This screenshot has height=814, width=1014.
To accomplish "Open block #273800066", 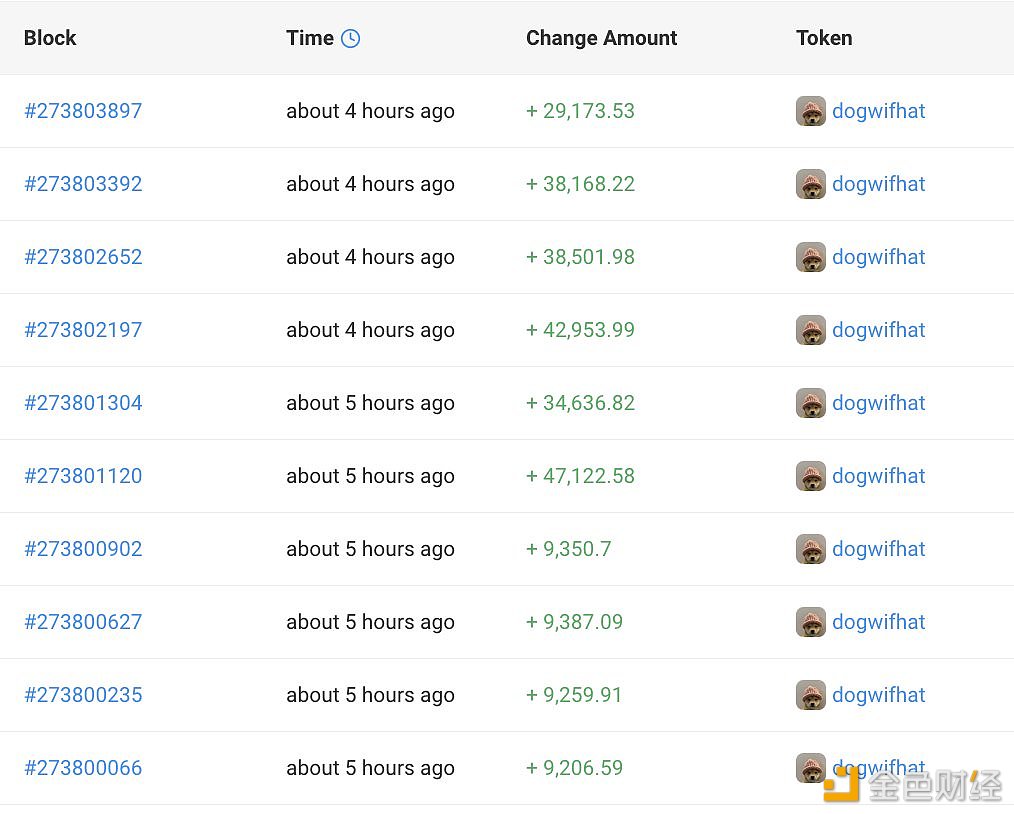I will click(x=83, y=769).
